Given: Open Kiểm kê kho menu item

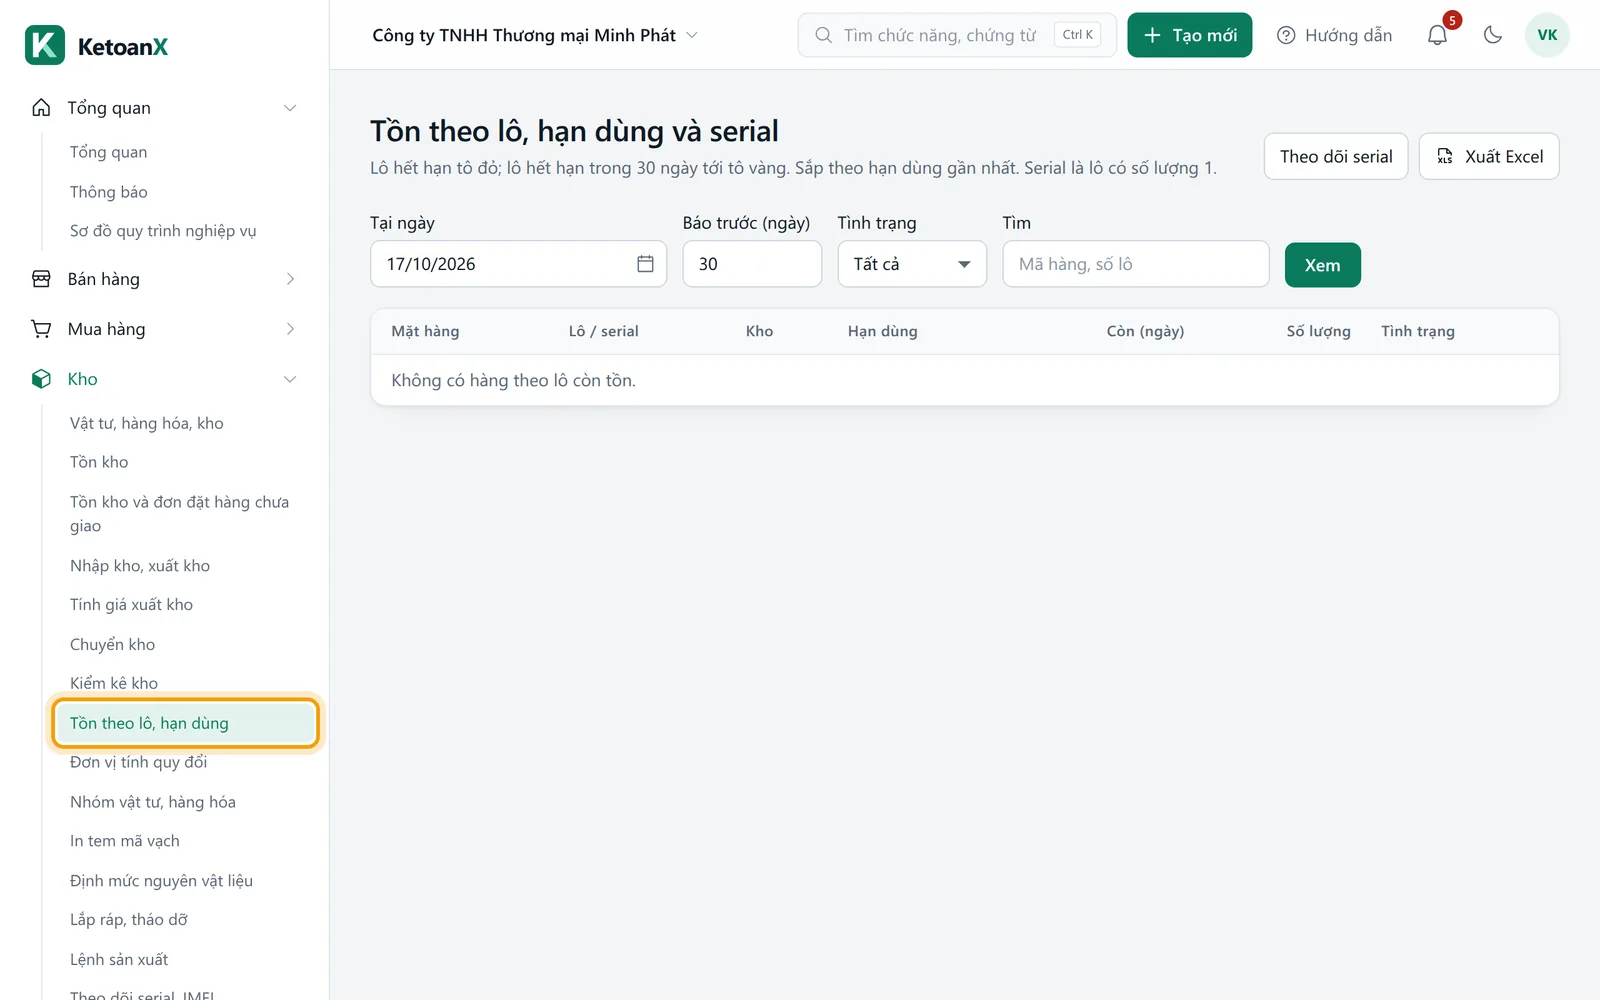Looking at the screenshot, I should 114,683.
